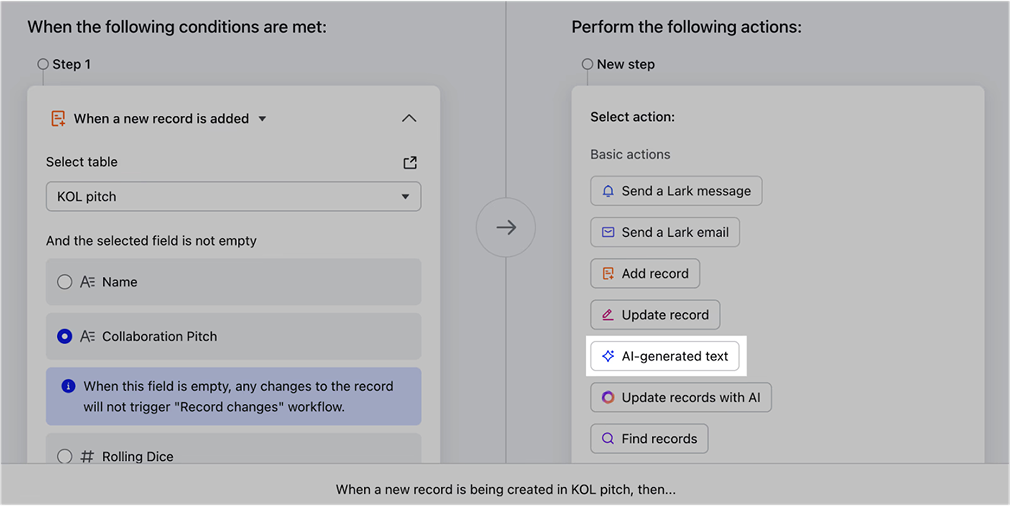Click the pencil icon on Update record
Viewport: 1010px width, 506px height.
click(x=608, y=315)
